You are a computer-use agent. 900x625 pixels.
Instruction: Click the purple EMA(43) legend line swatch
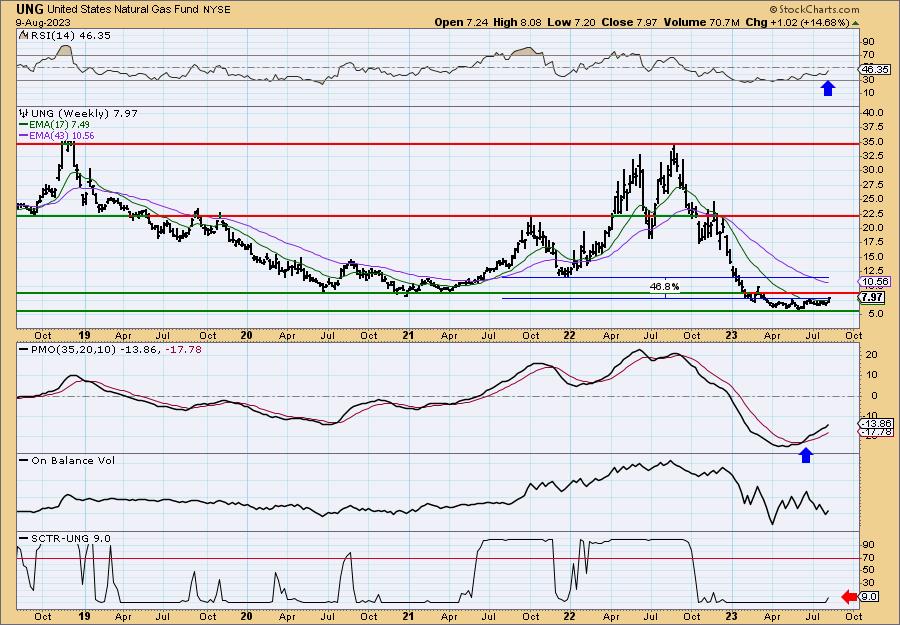[23, 136]
